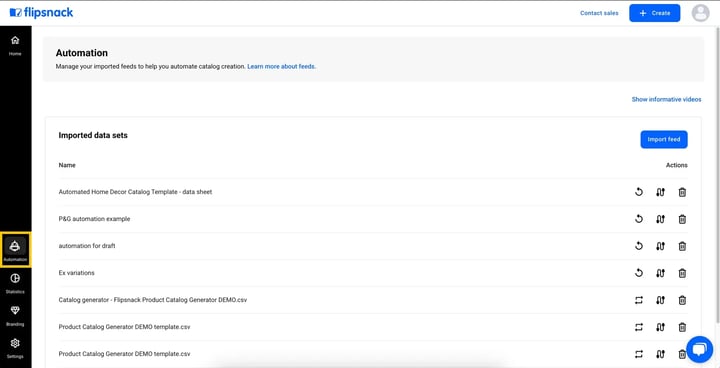Open the Branding sidebar section
The width and height of the screenshot is (720, 368).
pyautogui.click(x=15, y=316)
